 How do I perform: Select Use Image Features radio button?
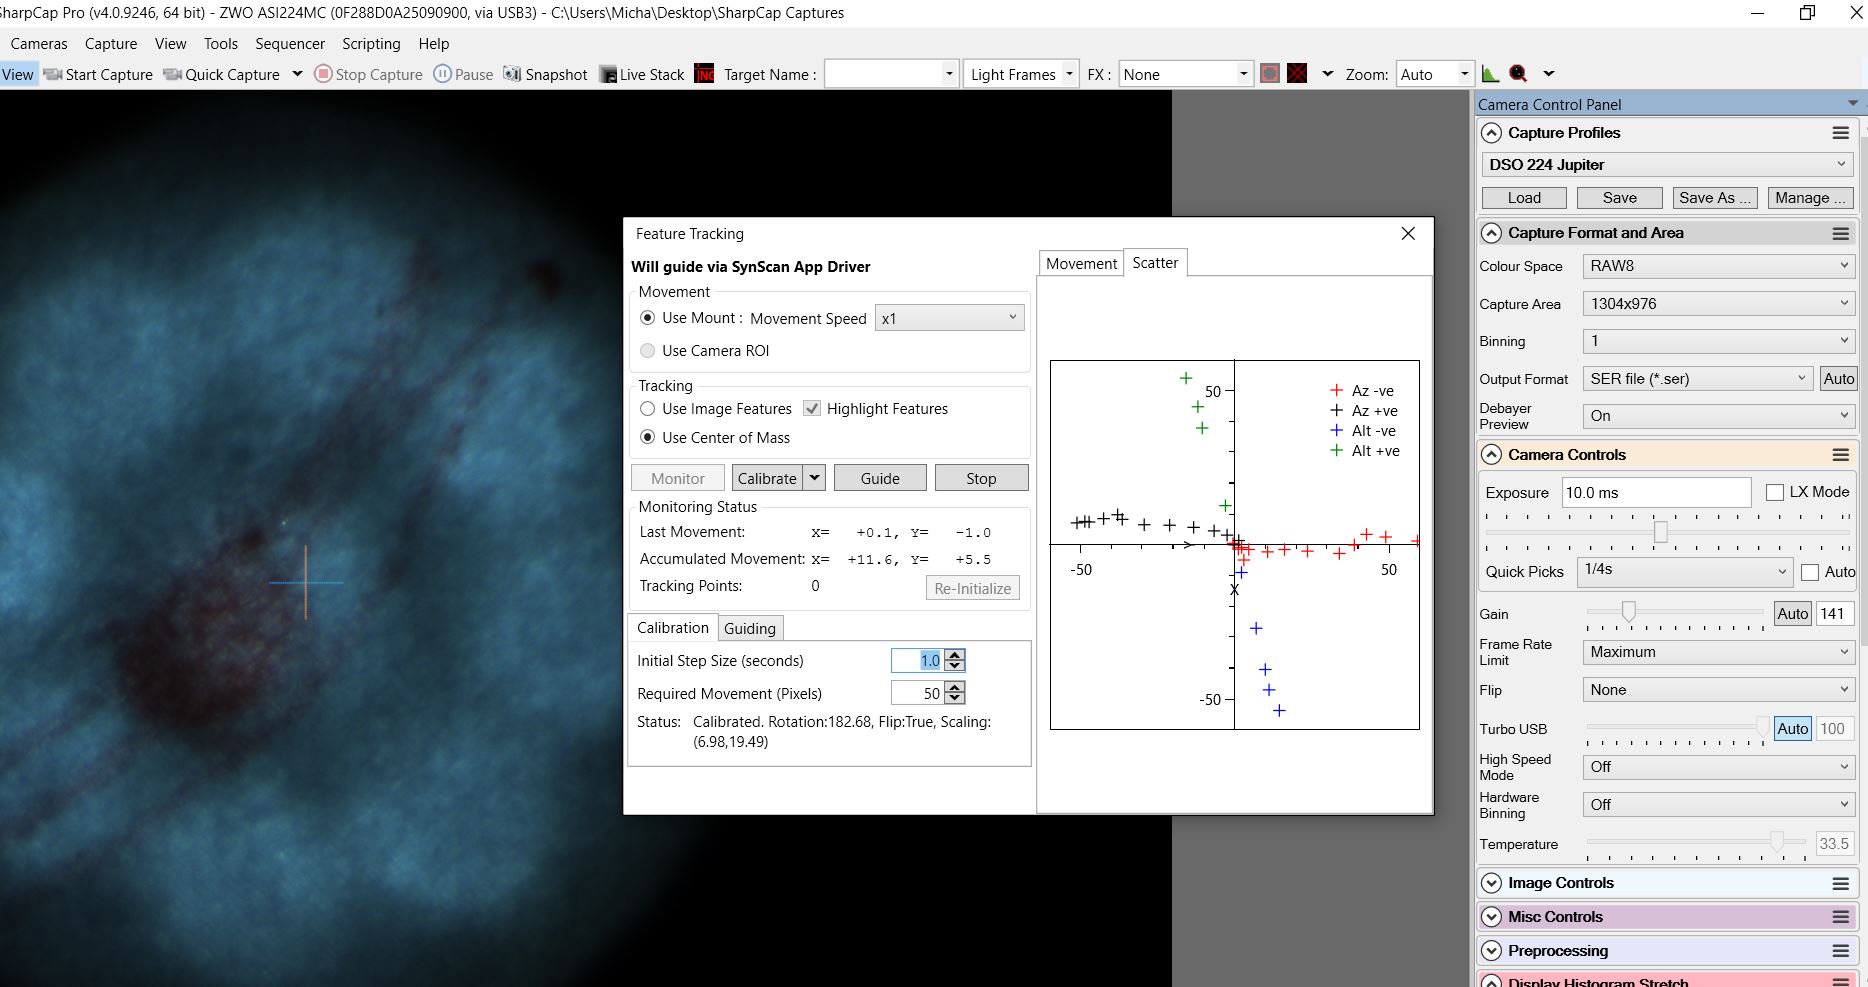coord(648,409)
